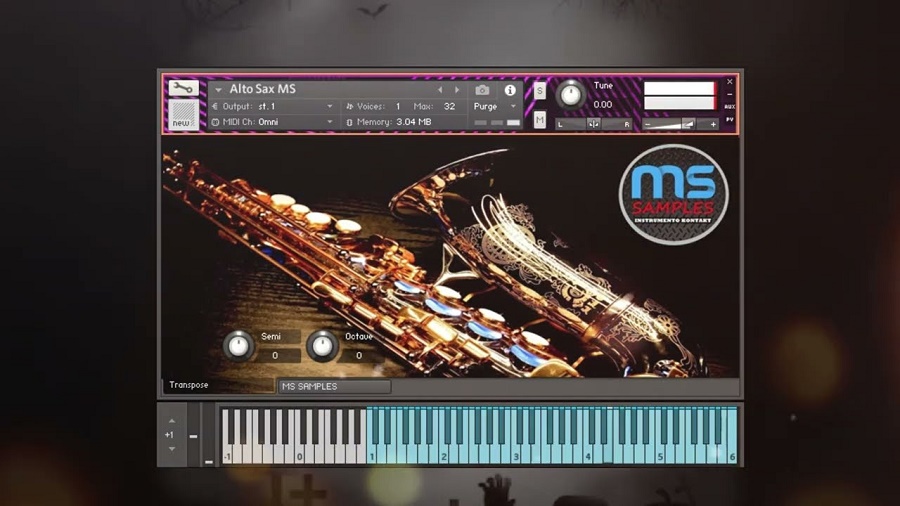Shift keyboard octave up arrow

[x=172, y=421]
